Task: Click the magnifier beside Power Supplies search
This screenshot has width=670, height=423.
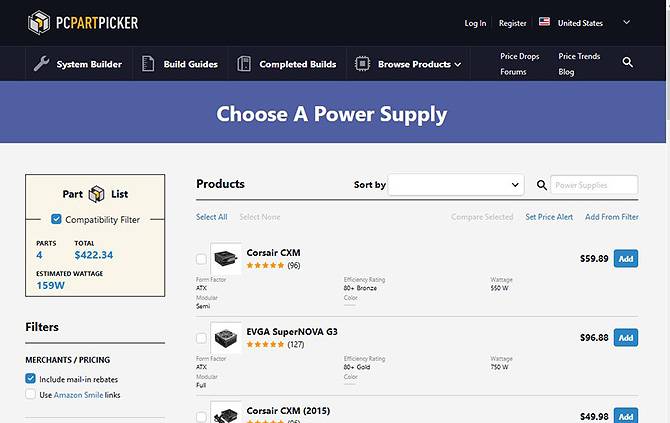Action: tap(541, 185)
